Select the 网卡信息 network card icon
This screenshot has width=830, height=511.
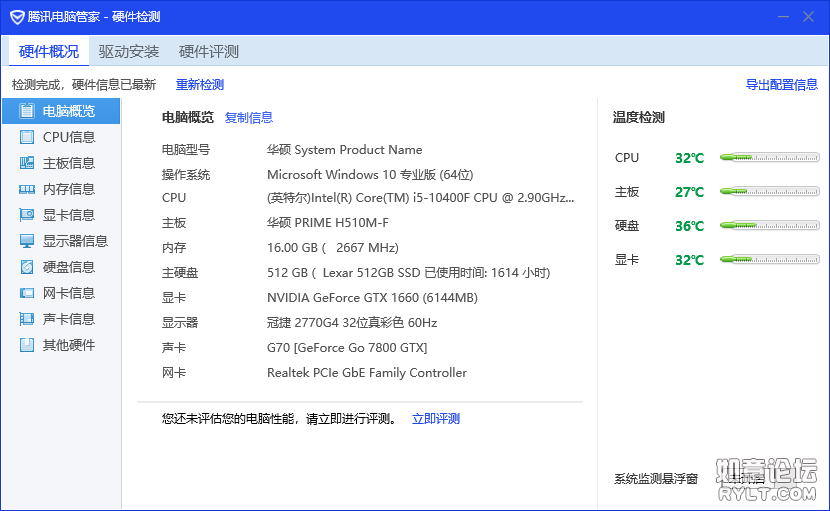click(26, 293)
